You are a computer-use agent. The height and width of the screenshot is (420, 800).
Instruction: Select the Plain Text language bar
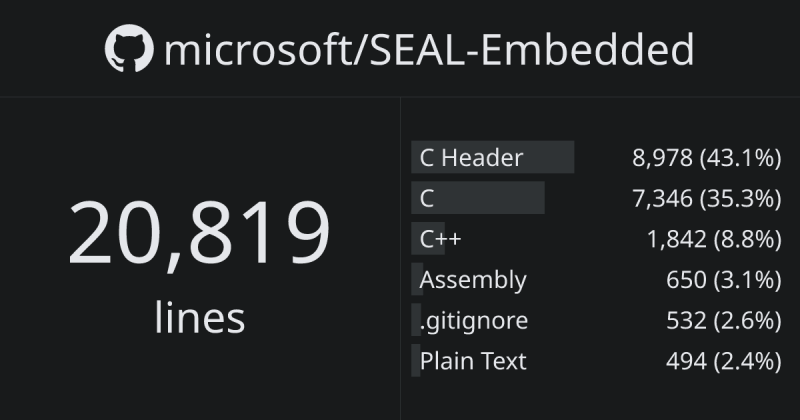415,361
